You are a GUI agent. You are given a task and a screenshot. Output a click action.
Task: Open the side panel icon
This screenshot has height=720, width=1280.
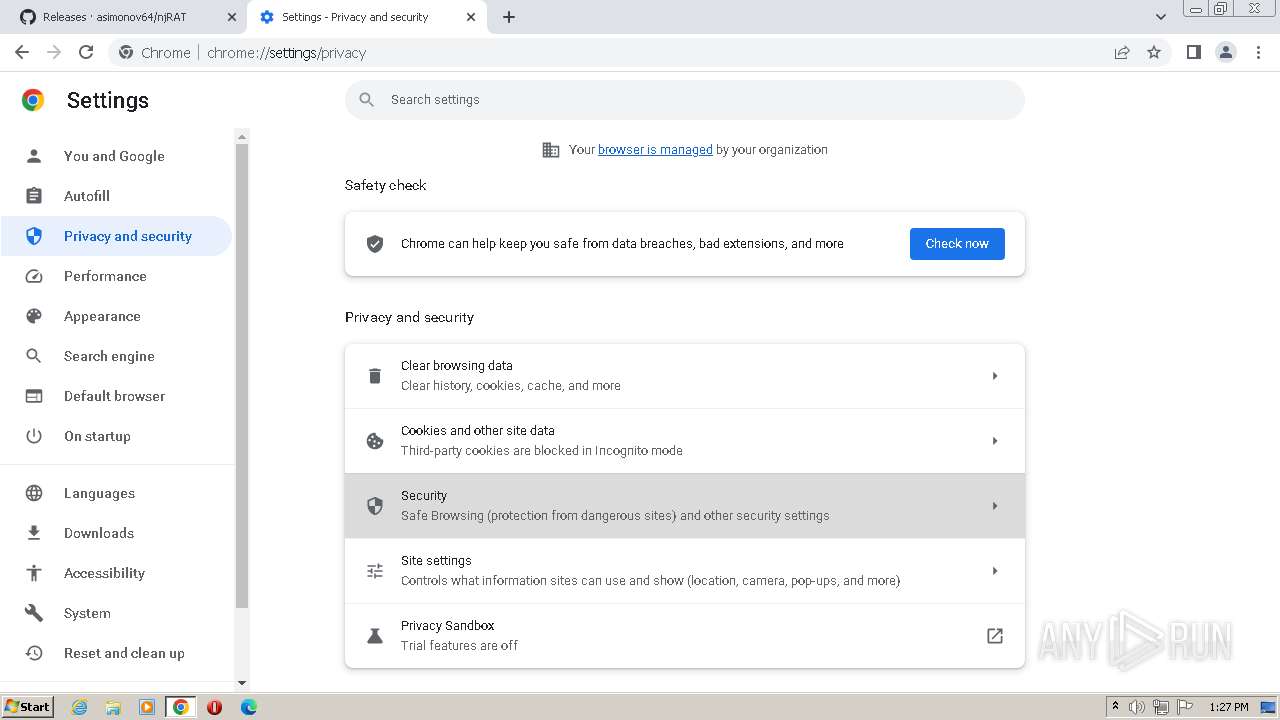coord(1193,52)
